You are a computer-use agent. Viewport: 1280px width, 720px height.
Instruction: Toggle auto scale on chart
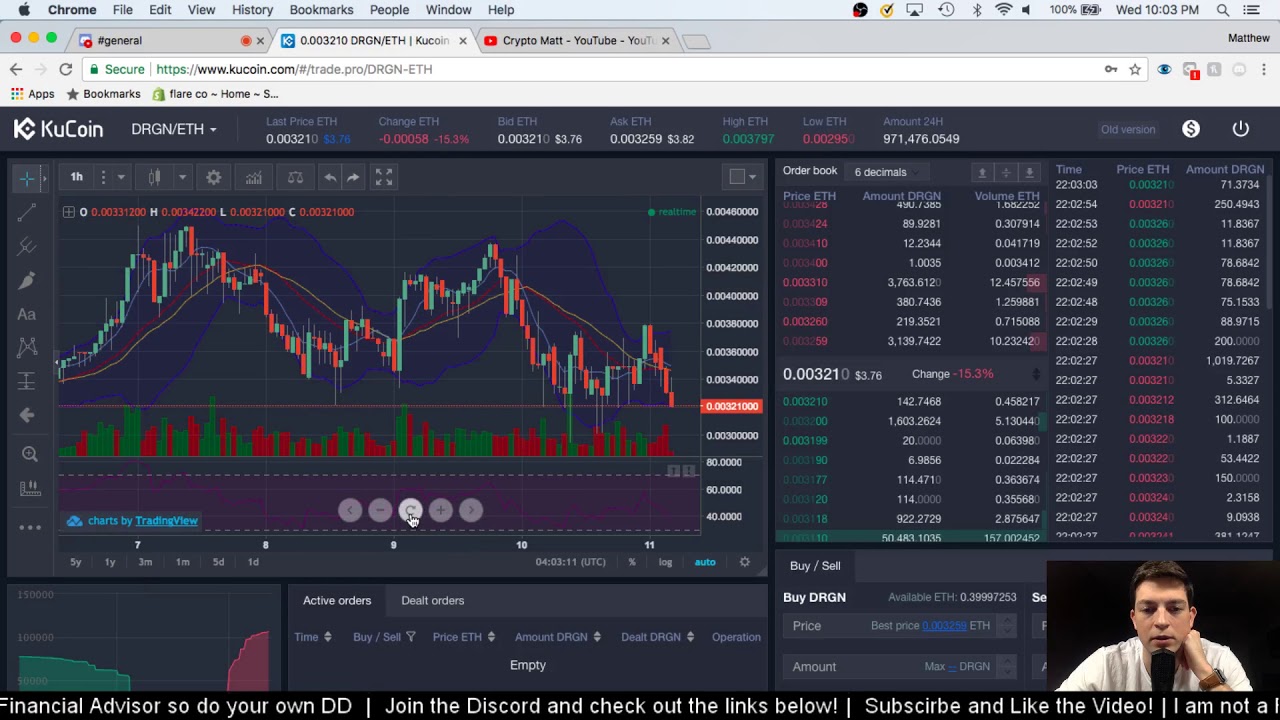coord(705,562)
